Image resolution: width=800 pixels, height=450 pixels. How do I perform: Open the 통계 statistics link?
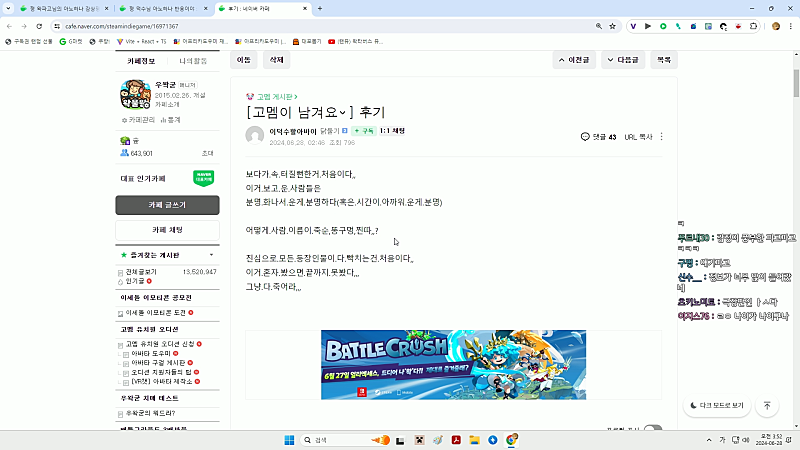tap(171, 120)
